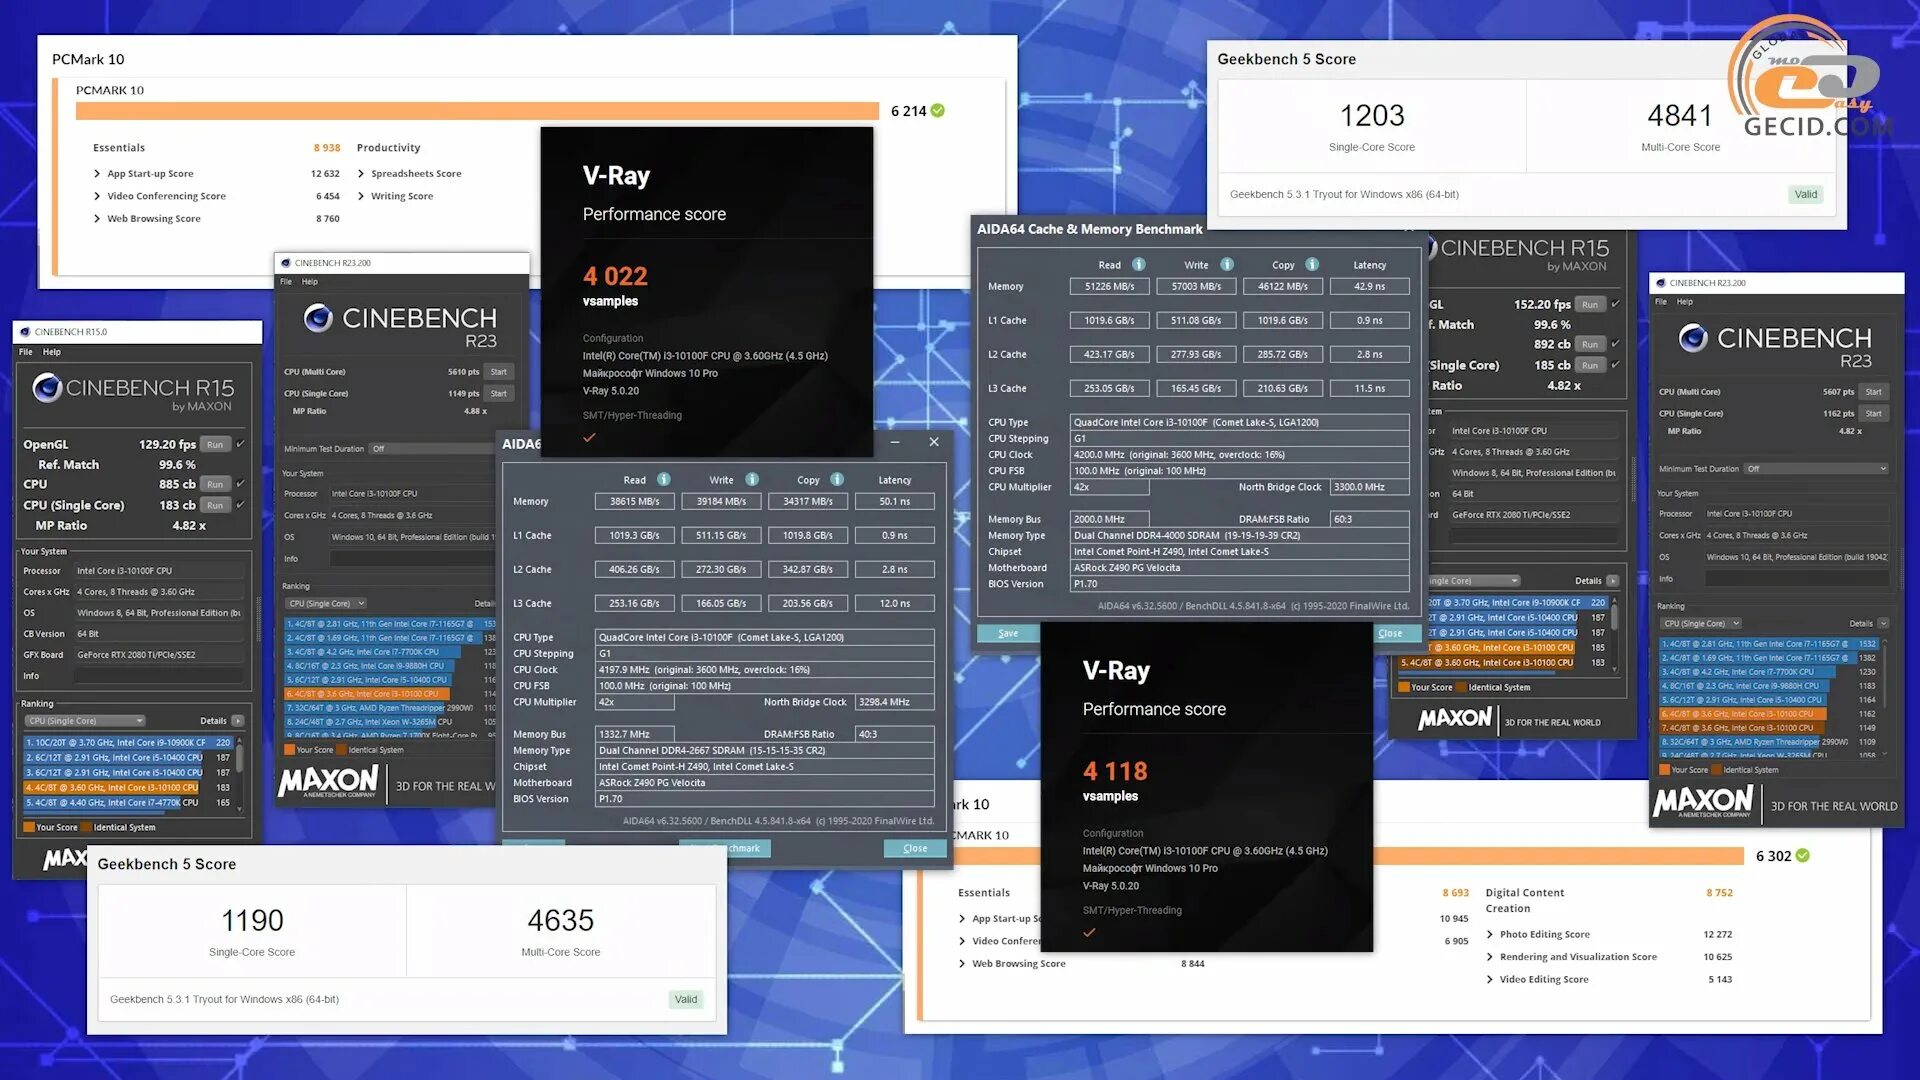Open the File menu in the Cinebench R15.0 window
Image resolution: width=1920 pixels, height=1080 pixels.
pyautogui.click(x=26, y=352)
